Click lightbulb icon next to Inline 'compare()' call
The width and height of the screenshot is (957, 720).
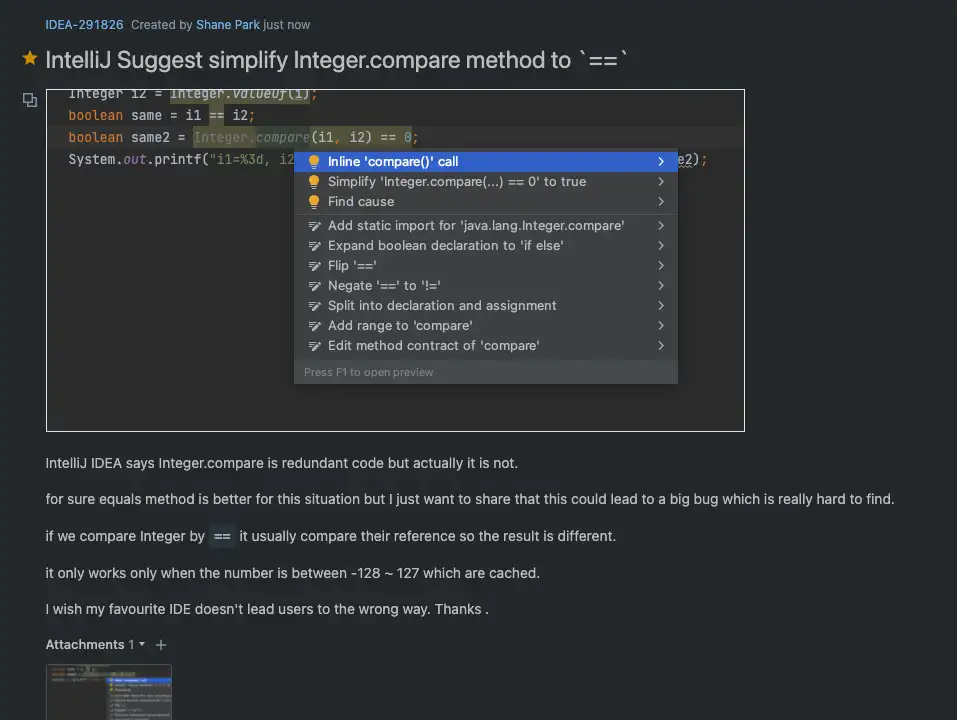314,162
